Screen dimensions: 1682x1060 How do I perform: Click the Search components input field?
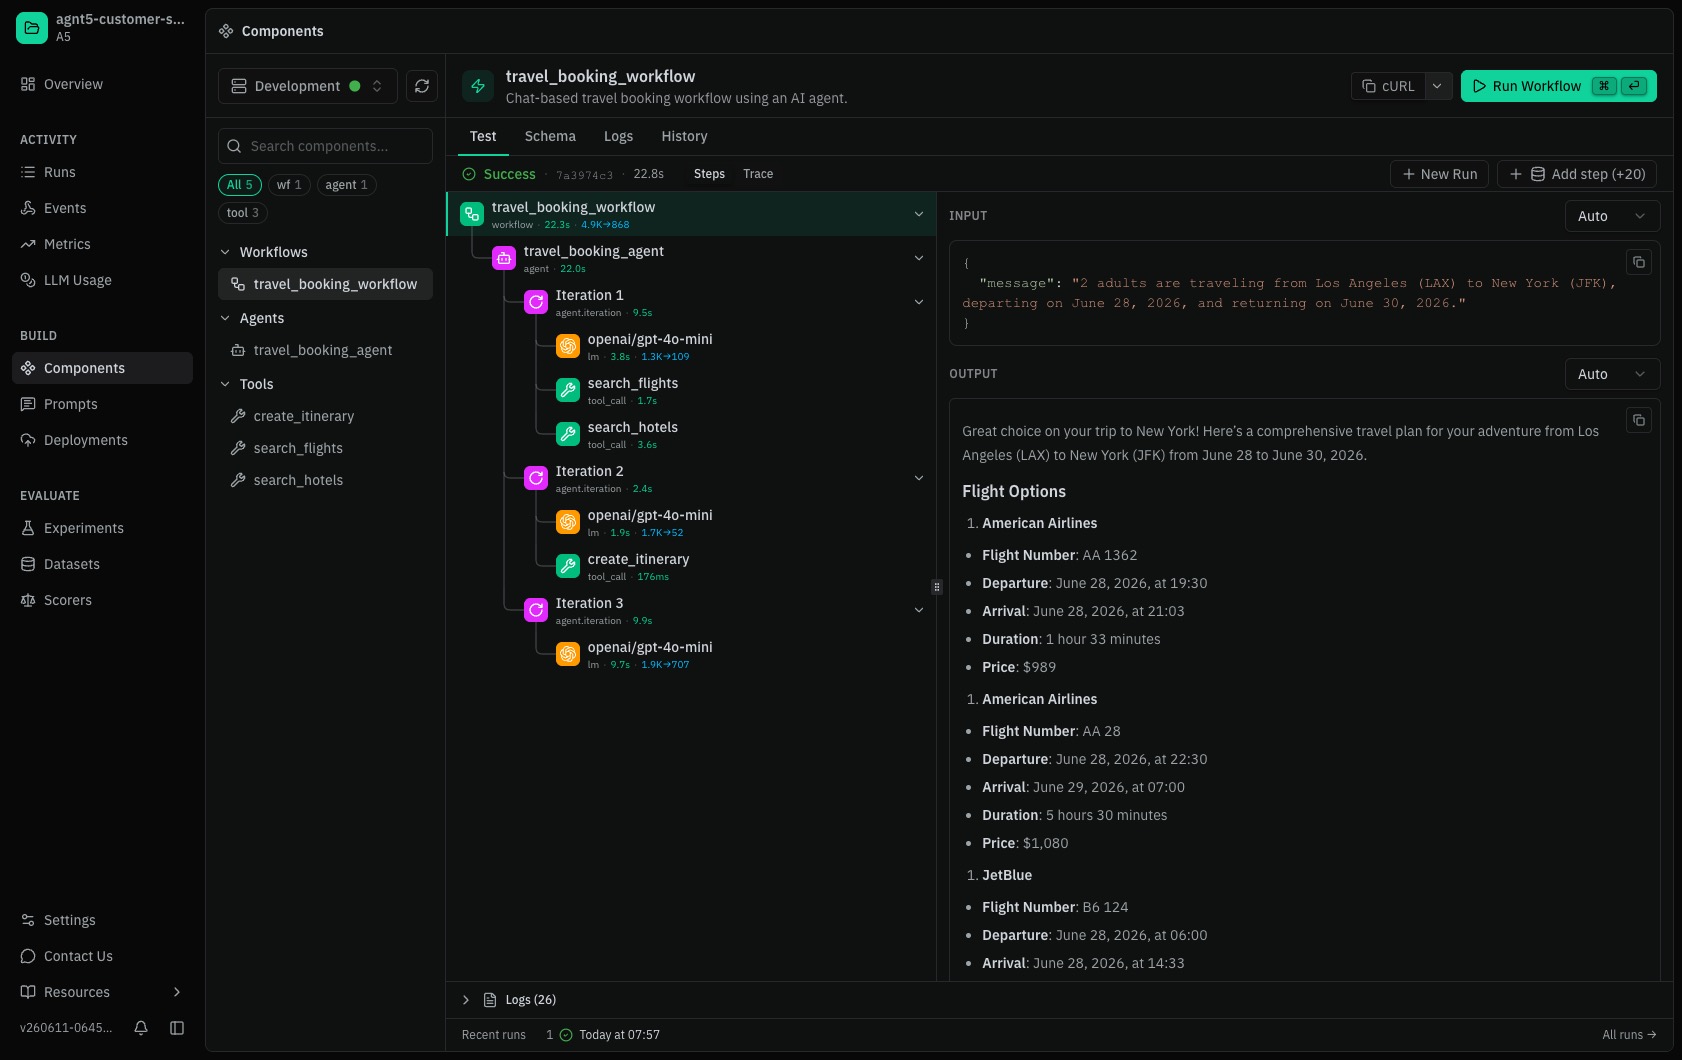[325, 146]
